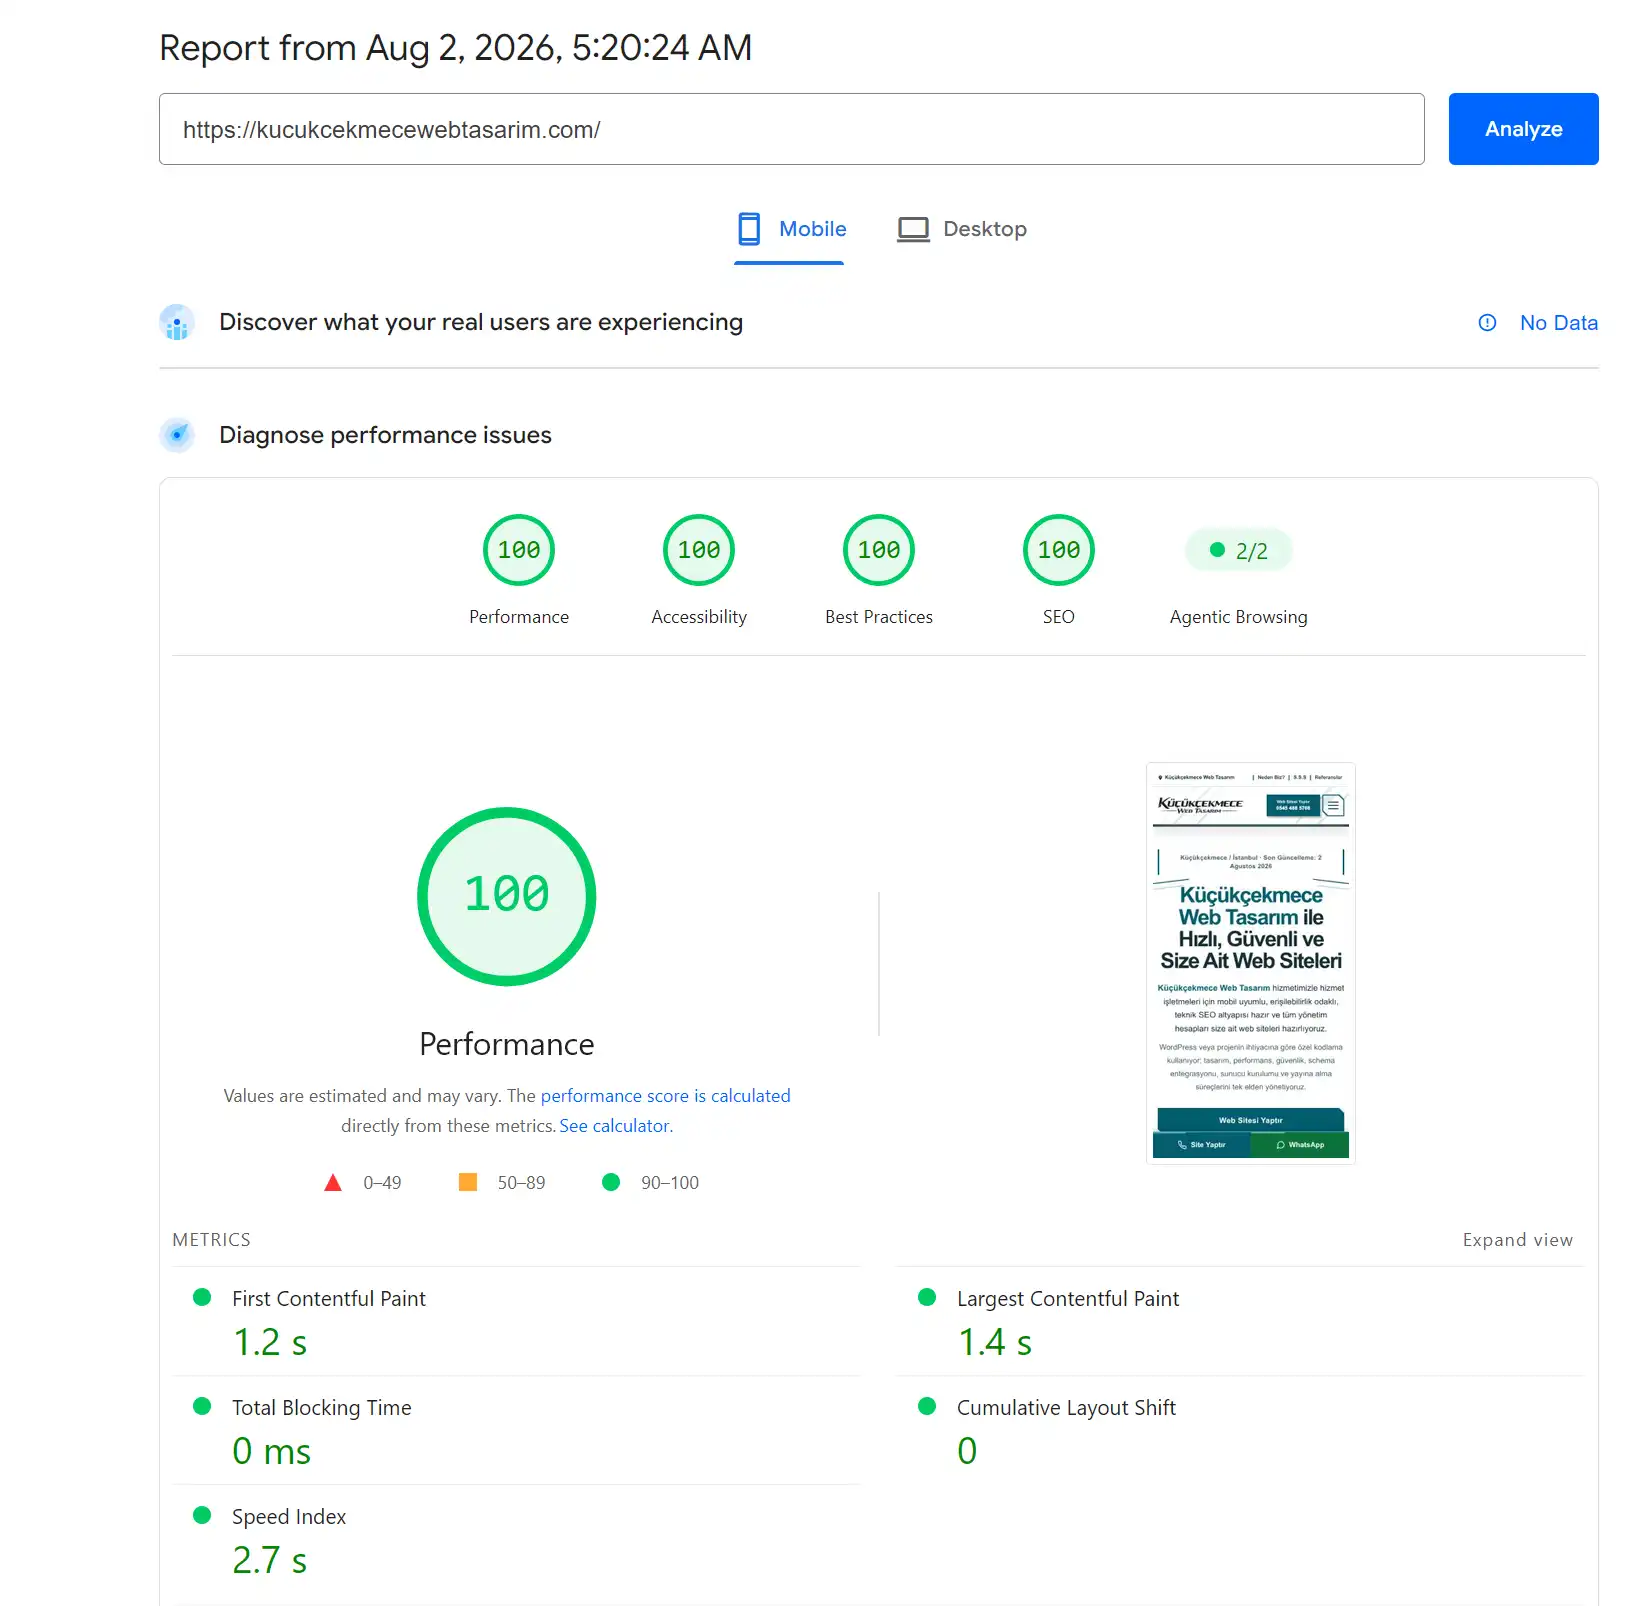1627x1606 pixels.
Task: Click the Cumulative Layout Shift metric label
Action: pyautogui.click(x=1066, y=1408)
